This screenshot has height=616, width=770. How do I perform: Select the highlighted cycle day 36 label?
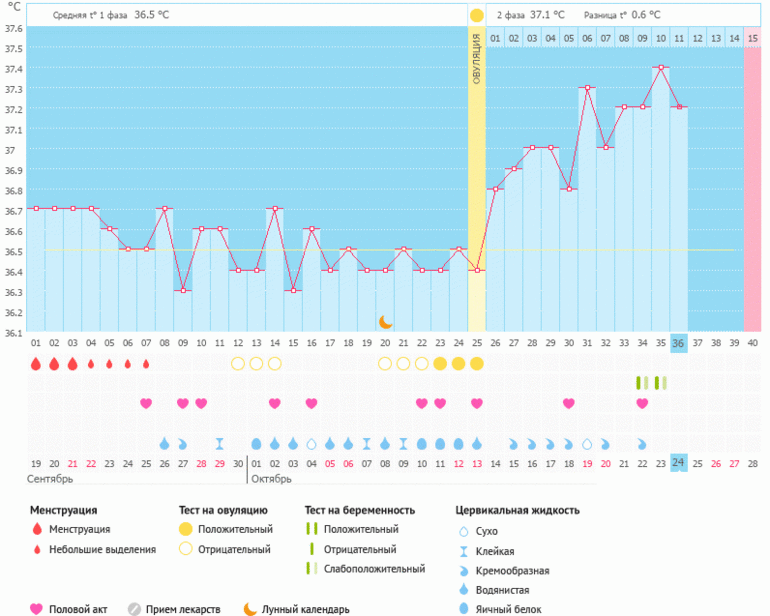click(x=678, y=343)
